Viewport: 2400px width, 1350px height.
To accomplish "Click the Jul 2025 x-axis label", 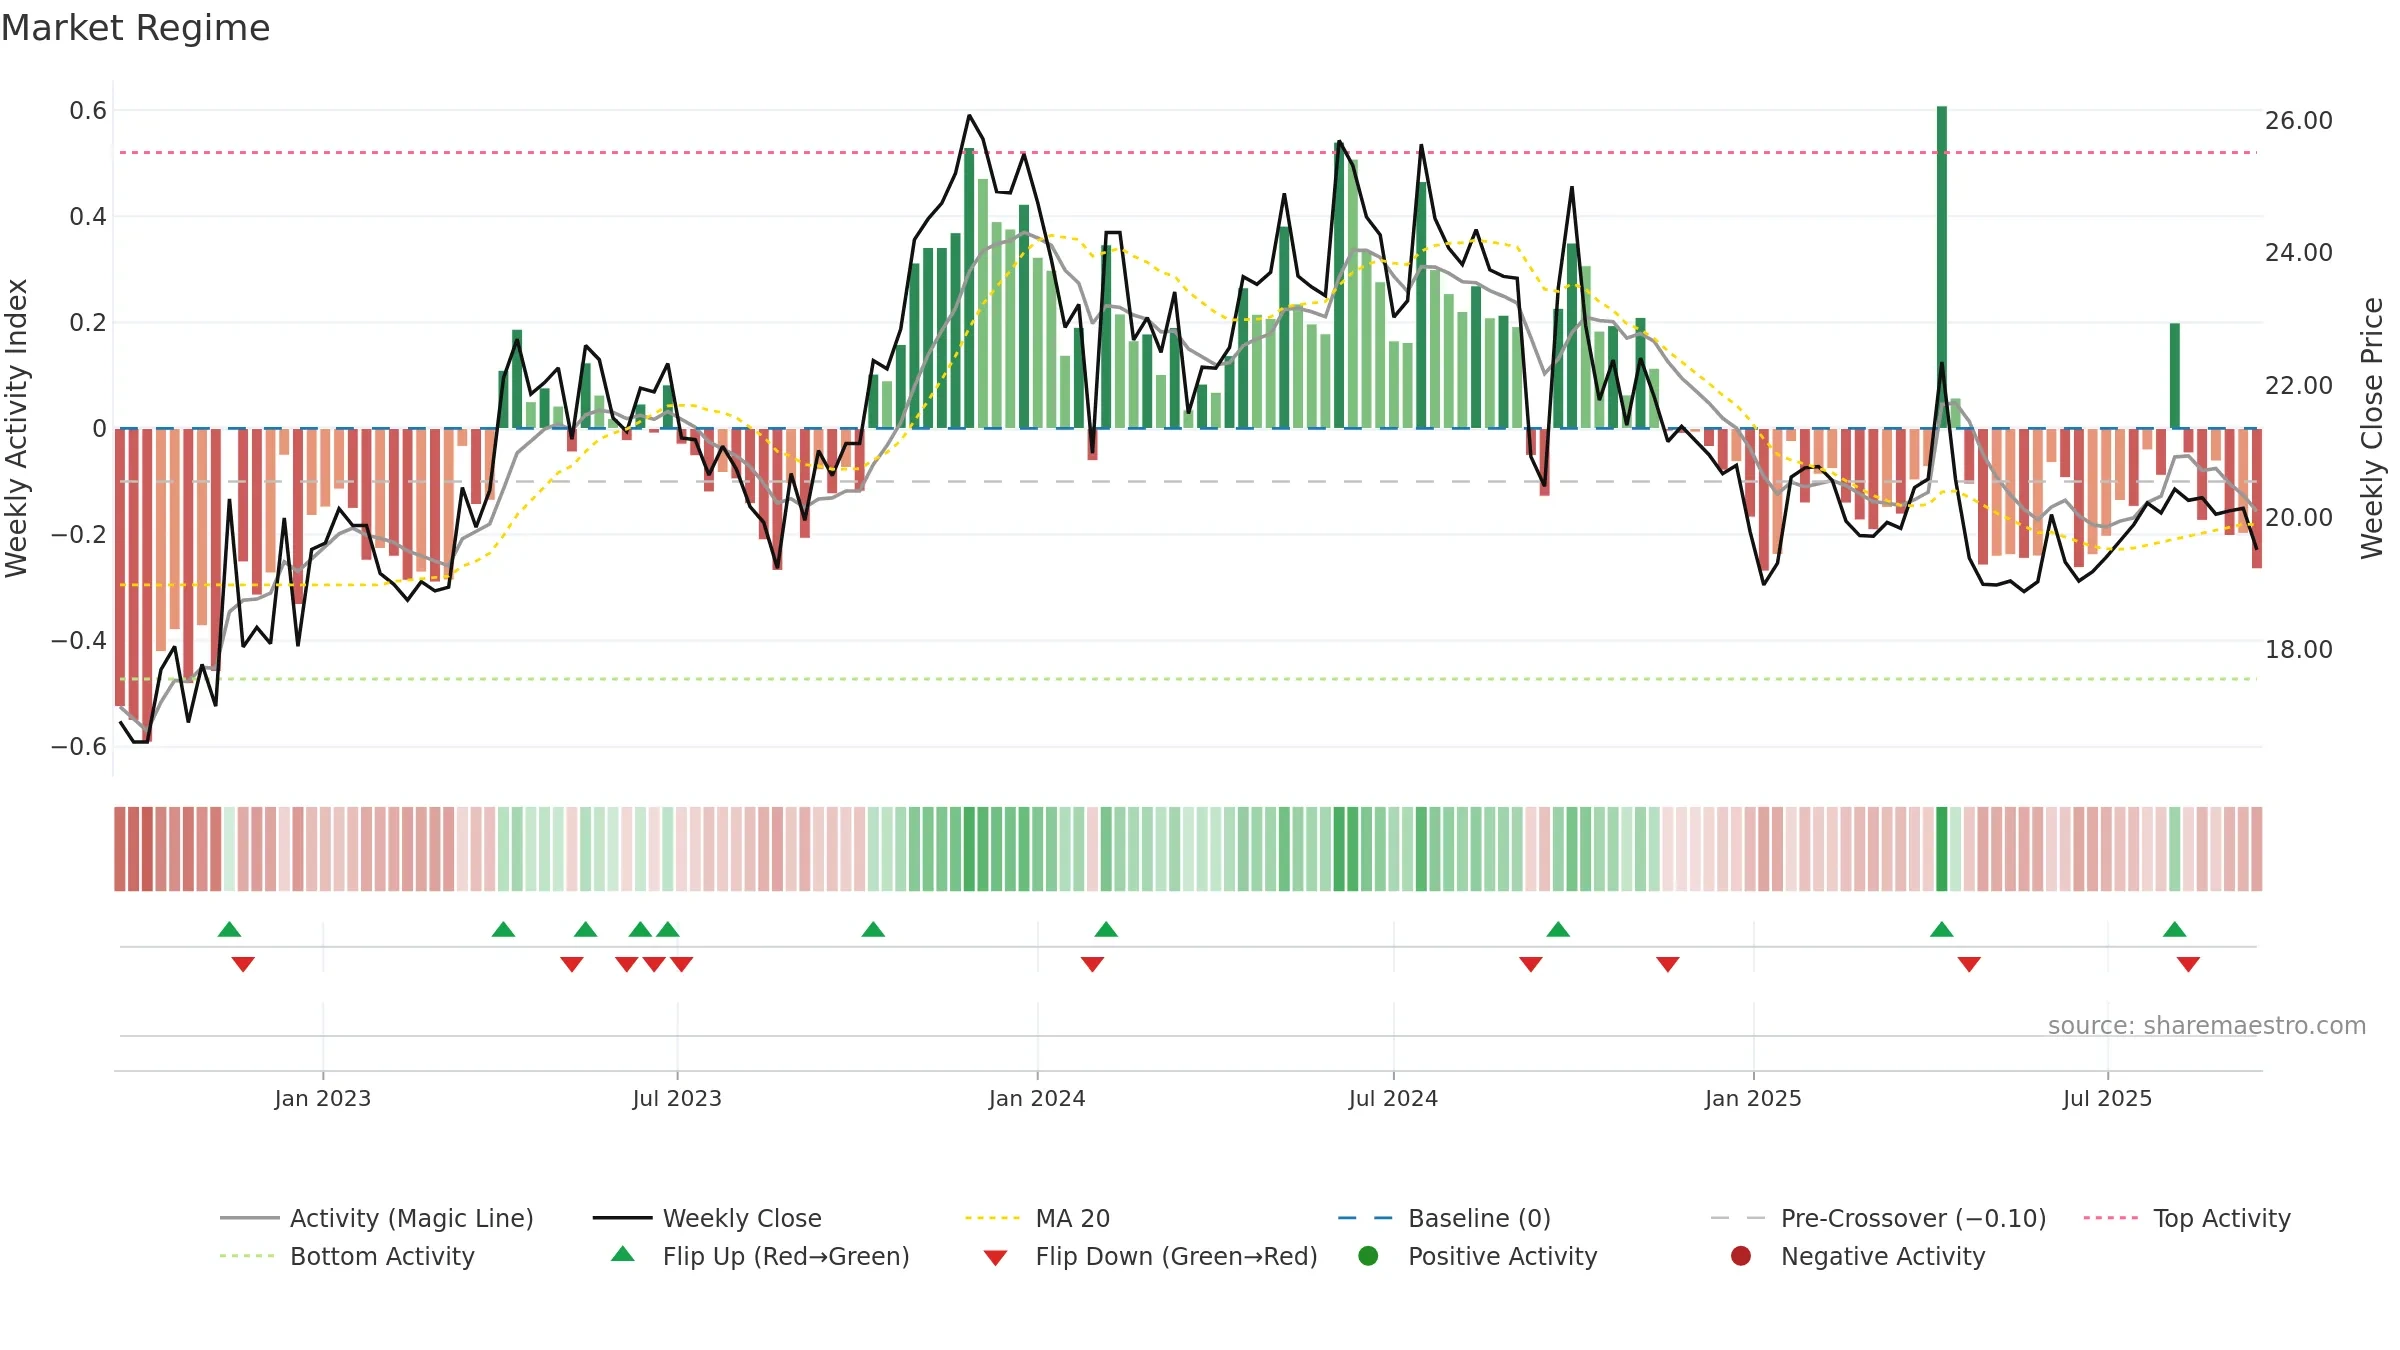I will click(2107, 1098).
